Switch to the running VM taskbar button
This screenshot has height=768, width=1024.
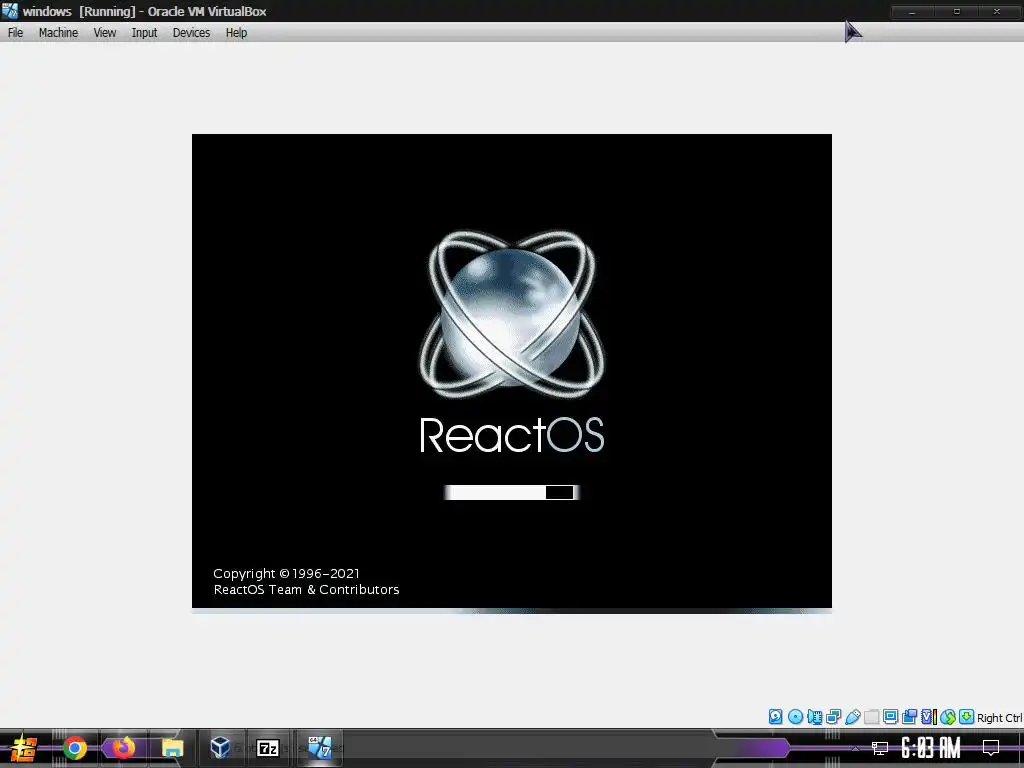319,748
